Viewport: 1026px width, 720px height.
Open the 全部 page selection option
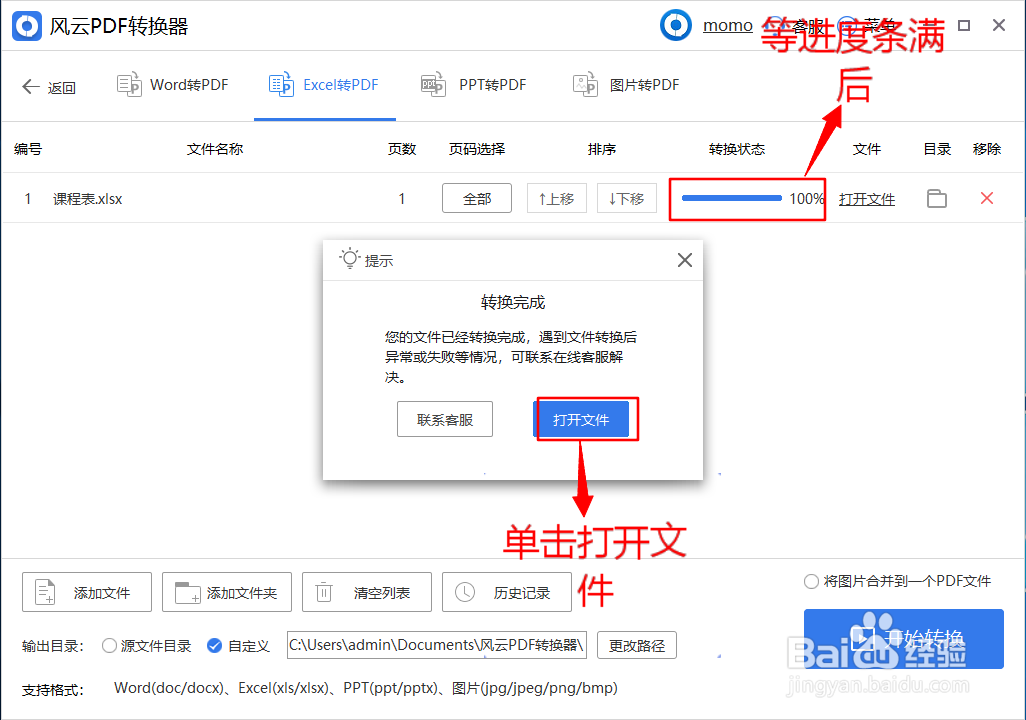pyautogui.click(x=477, y=198)
